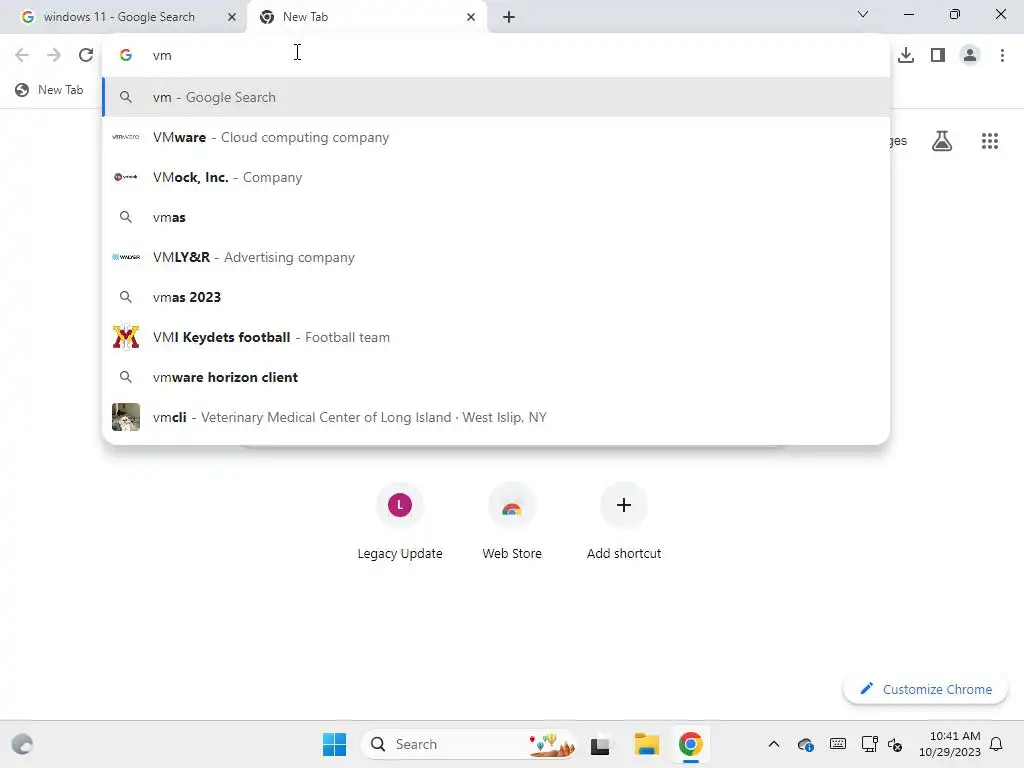
Task: Open Customize Chrome
Action: (x=925, y=689)
